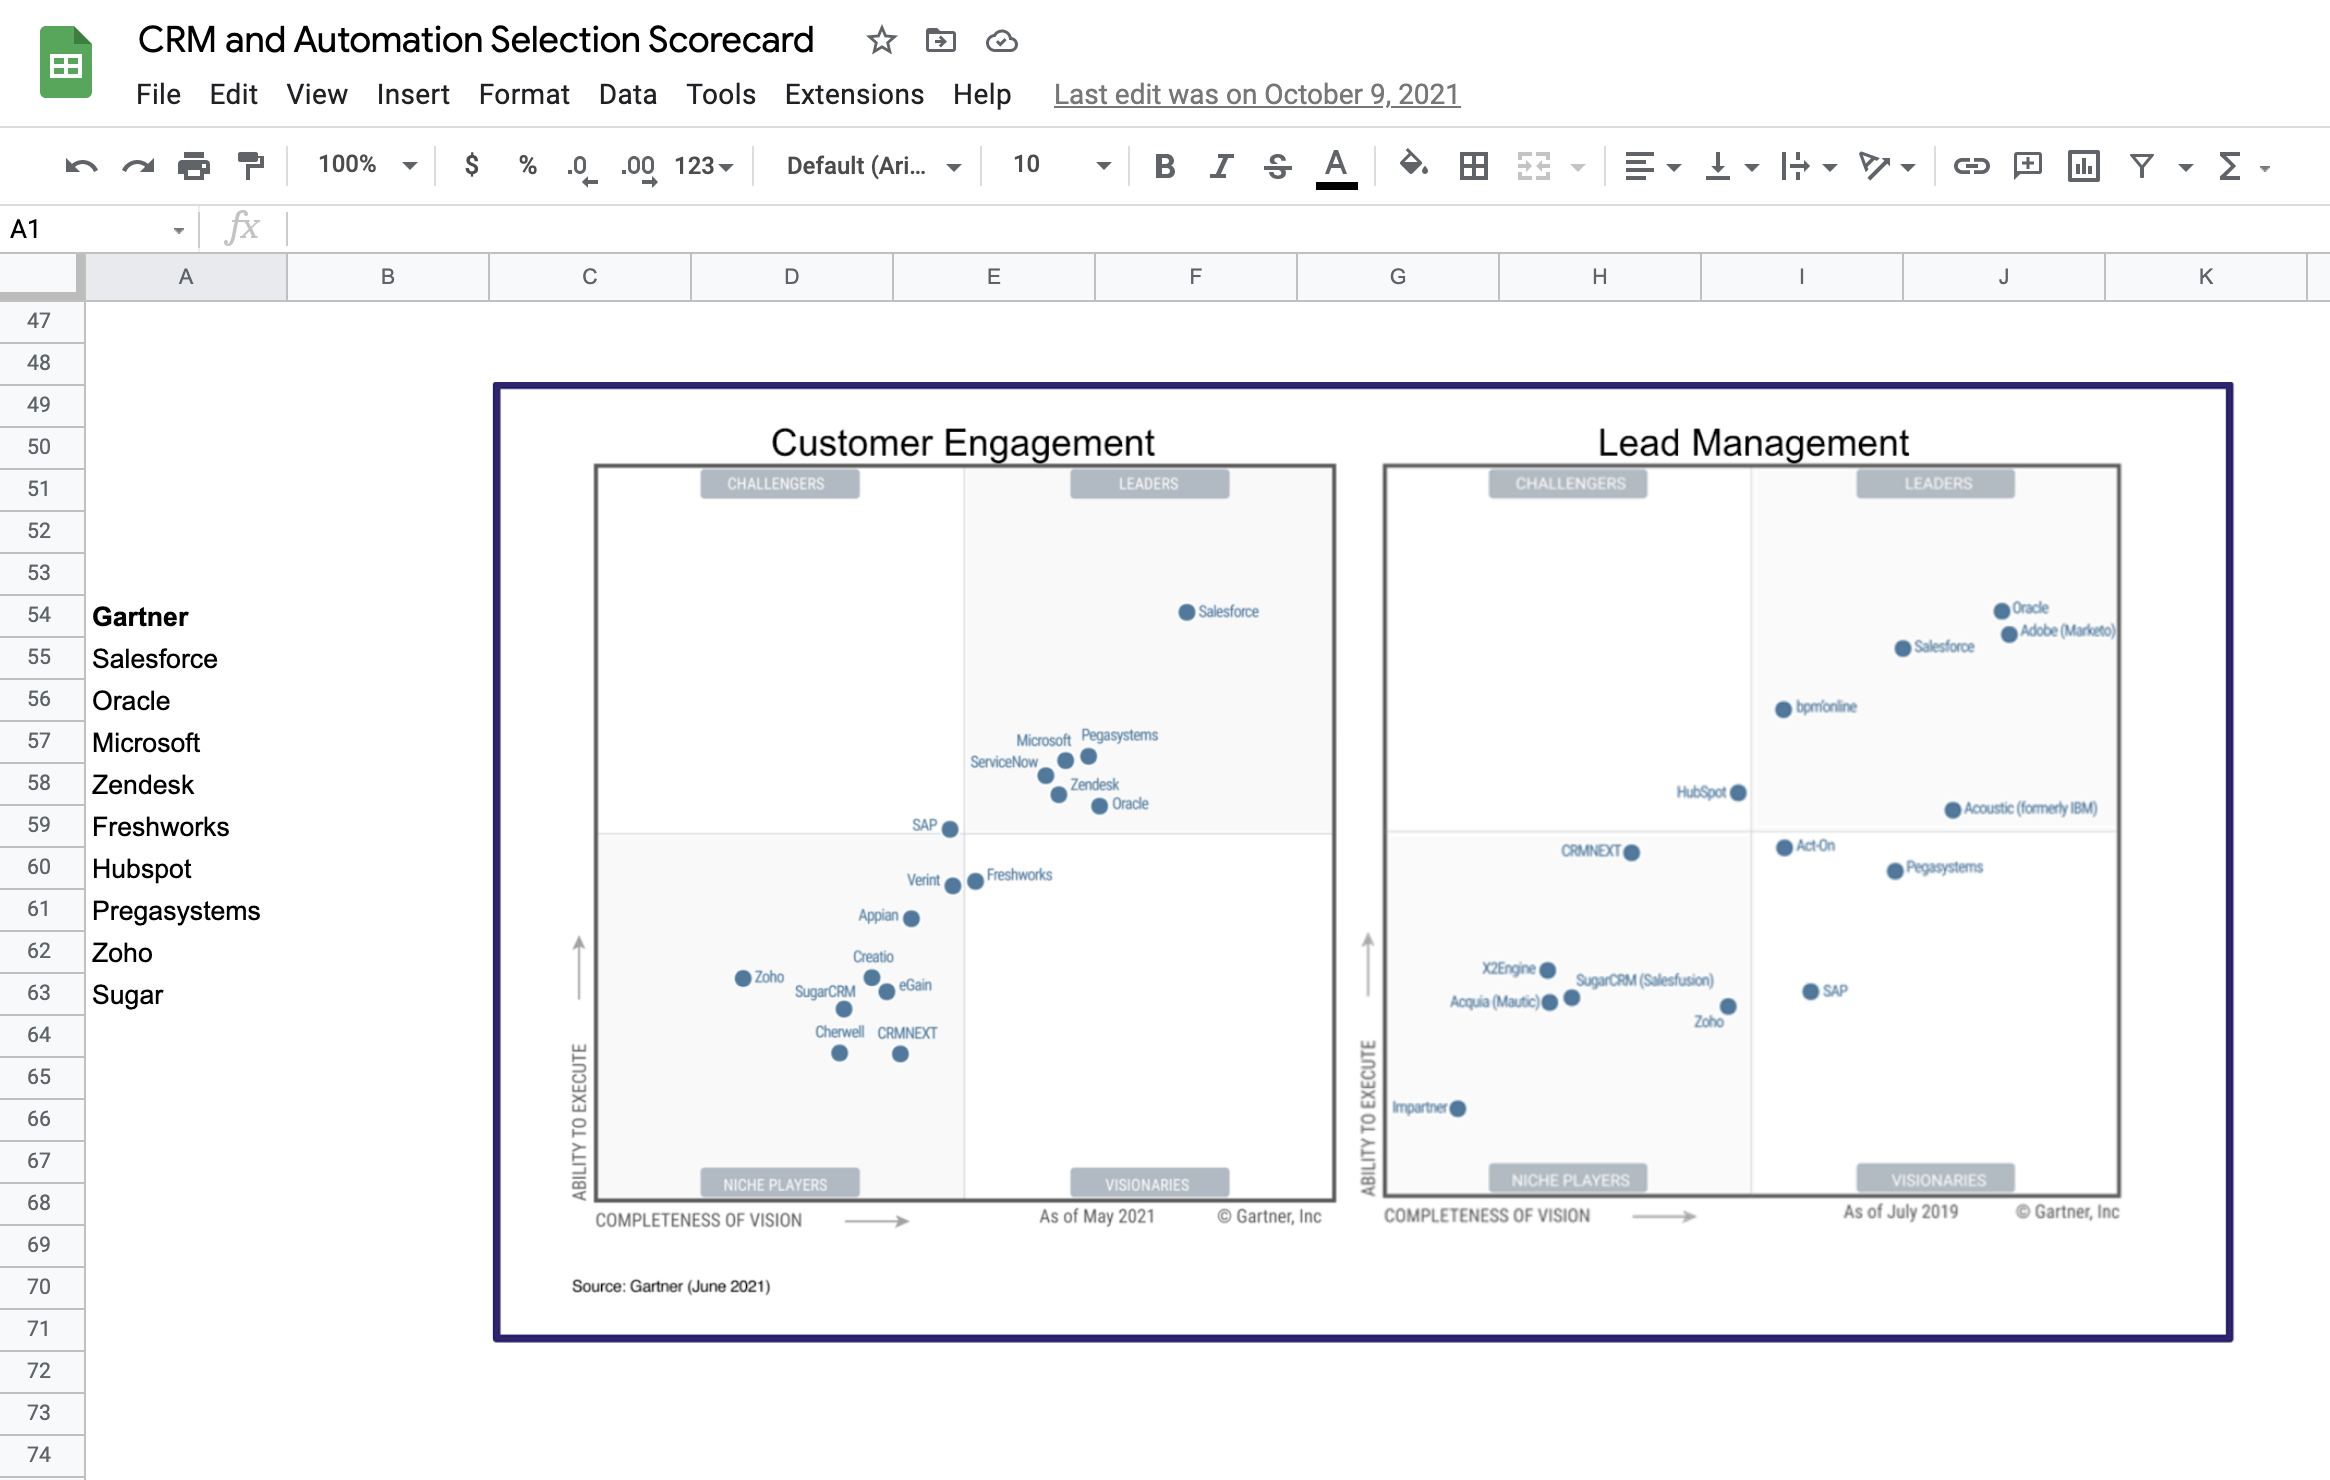The image size is (2330, 1480).
Task: Select the Gartner cell
Action: point(186,616)
